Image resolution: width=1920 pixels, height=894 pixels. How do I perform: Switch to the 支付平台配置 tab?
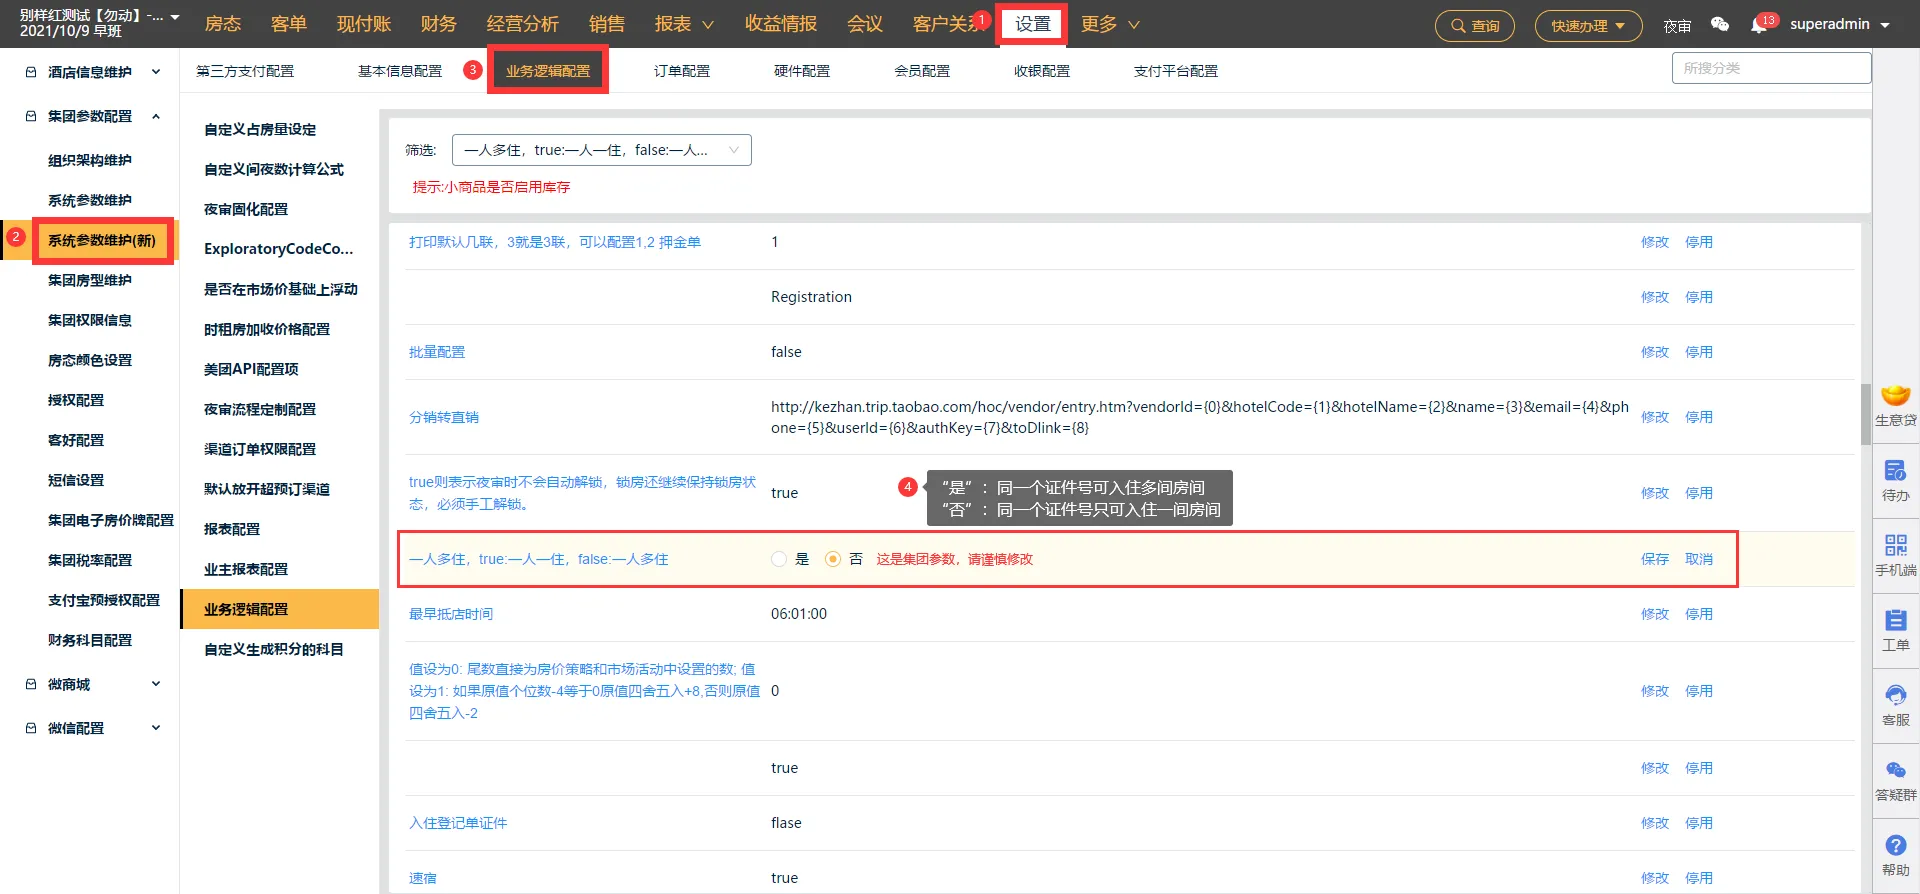[1176, 71]
